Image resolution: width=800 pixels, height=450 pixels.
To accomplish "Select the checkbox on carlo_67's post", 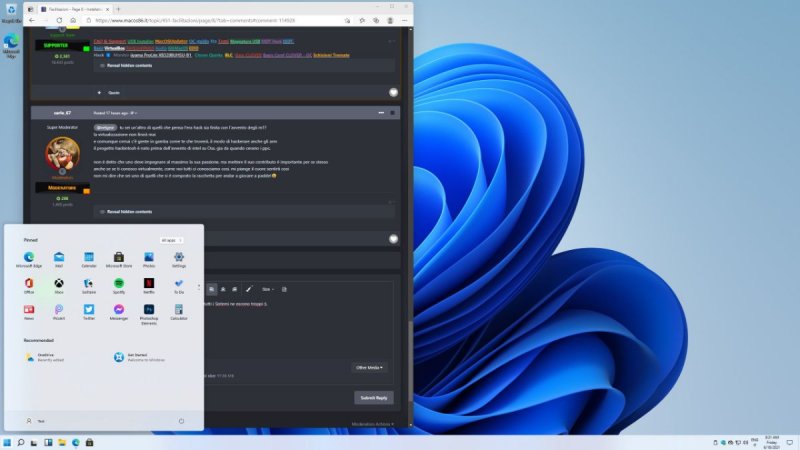I will [392, 112].
